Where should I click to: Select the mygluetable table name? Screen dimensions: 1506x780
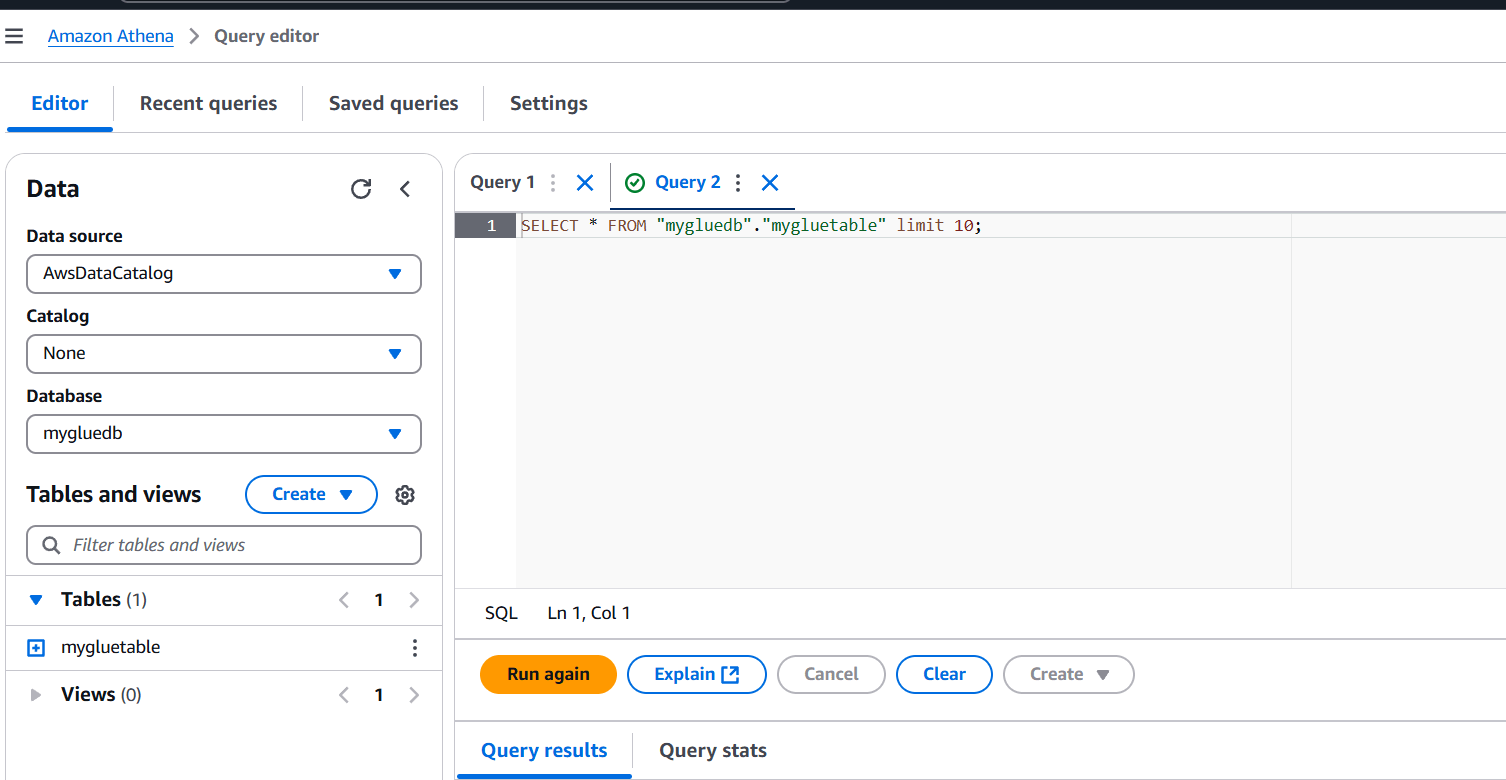[x=111, y=648]
